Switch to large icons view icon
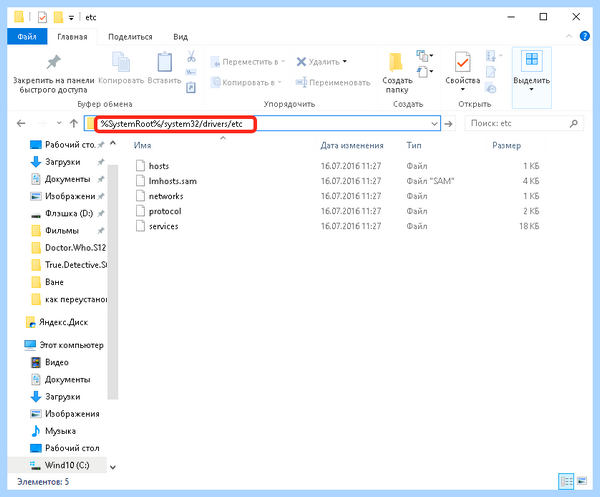Screen dimensions: 600x497 pyautogui.click(x=582, y=481)
